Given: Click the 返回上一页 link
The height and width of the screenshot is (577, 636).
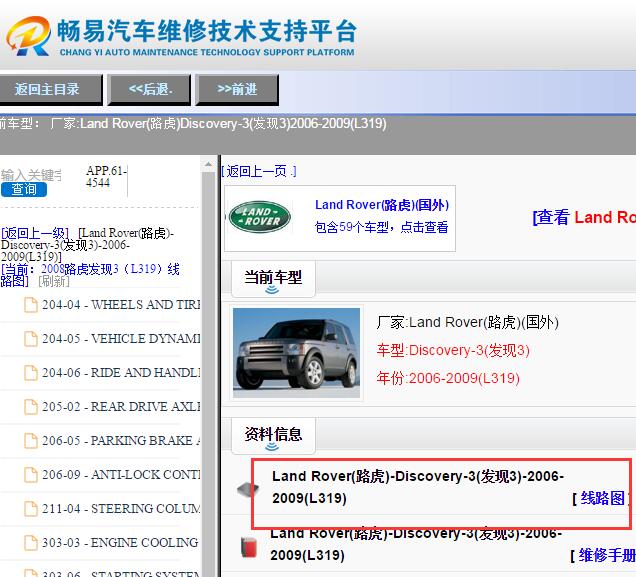Looking at the screenshot, I should tap(259, 171).
